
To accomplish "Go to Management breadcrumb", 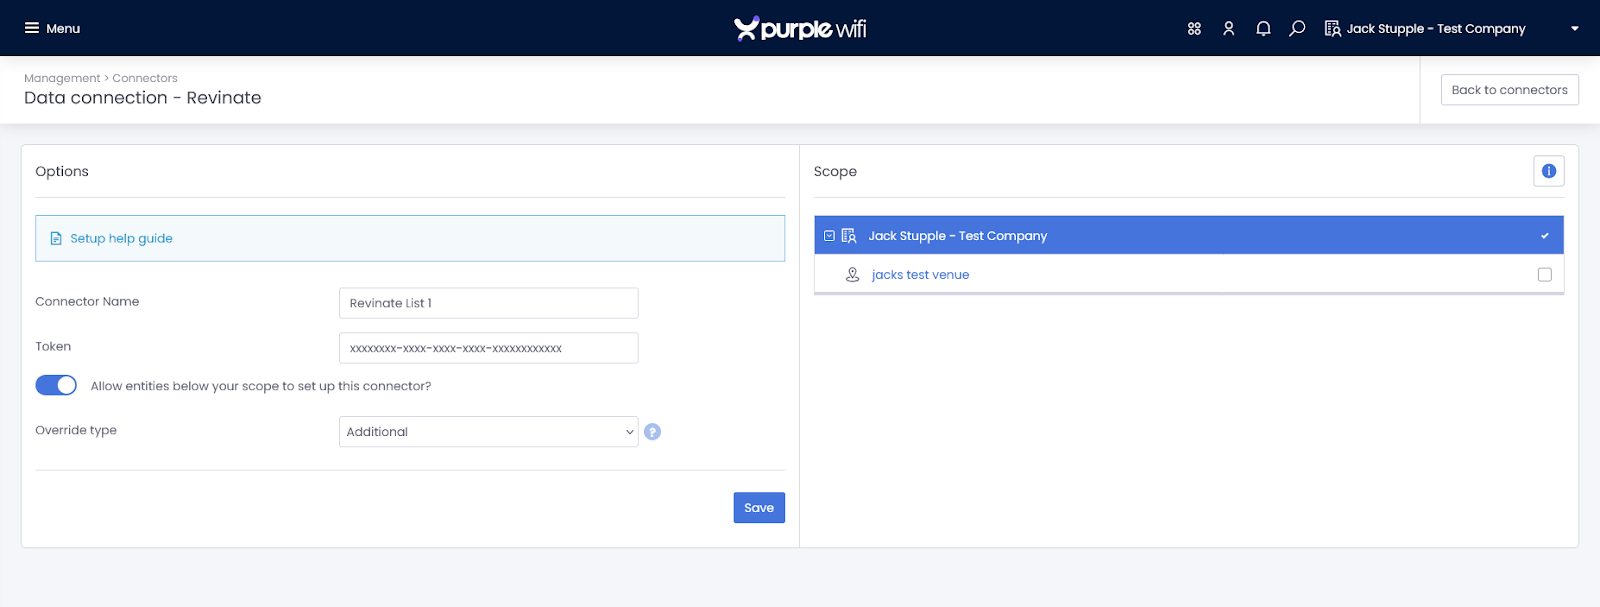I will tap(62, 78).
